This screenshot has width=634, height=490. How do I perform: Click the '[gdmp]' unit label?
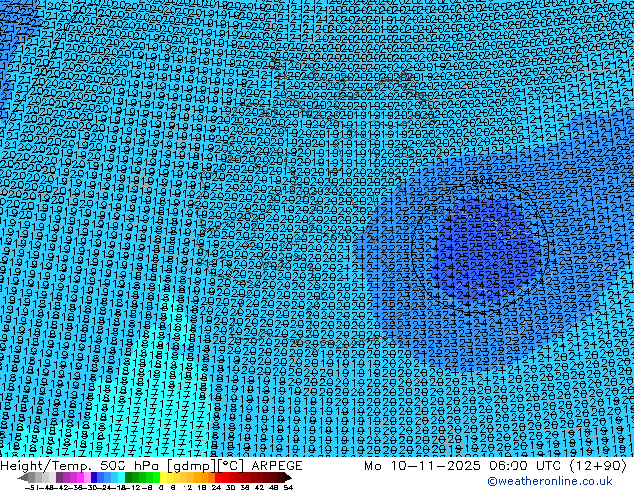(192, 466)
